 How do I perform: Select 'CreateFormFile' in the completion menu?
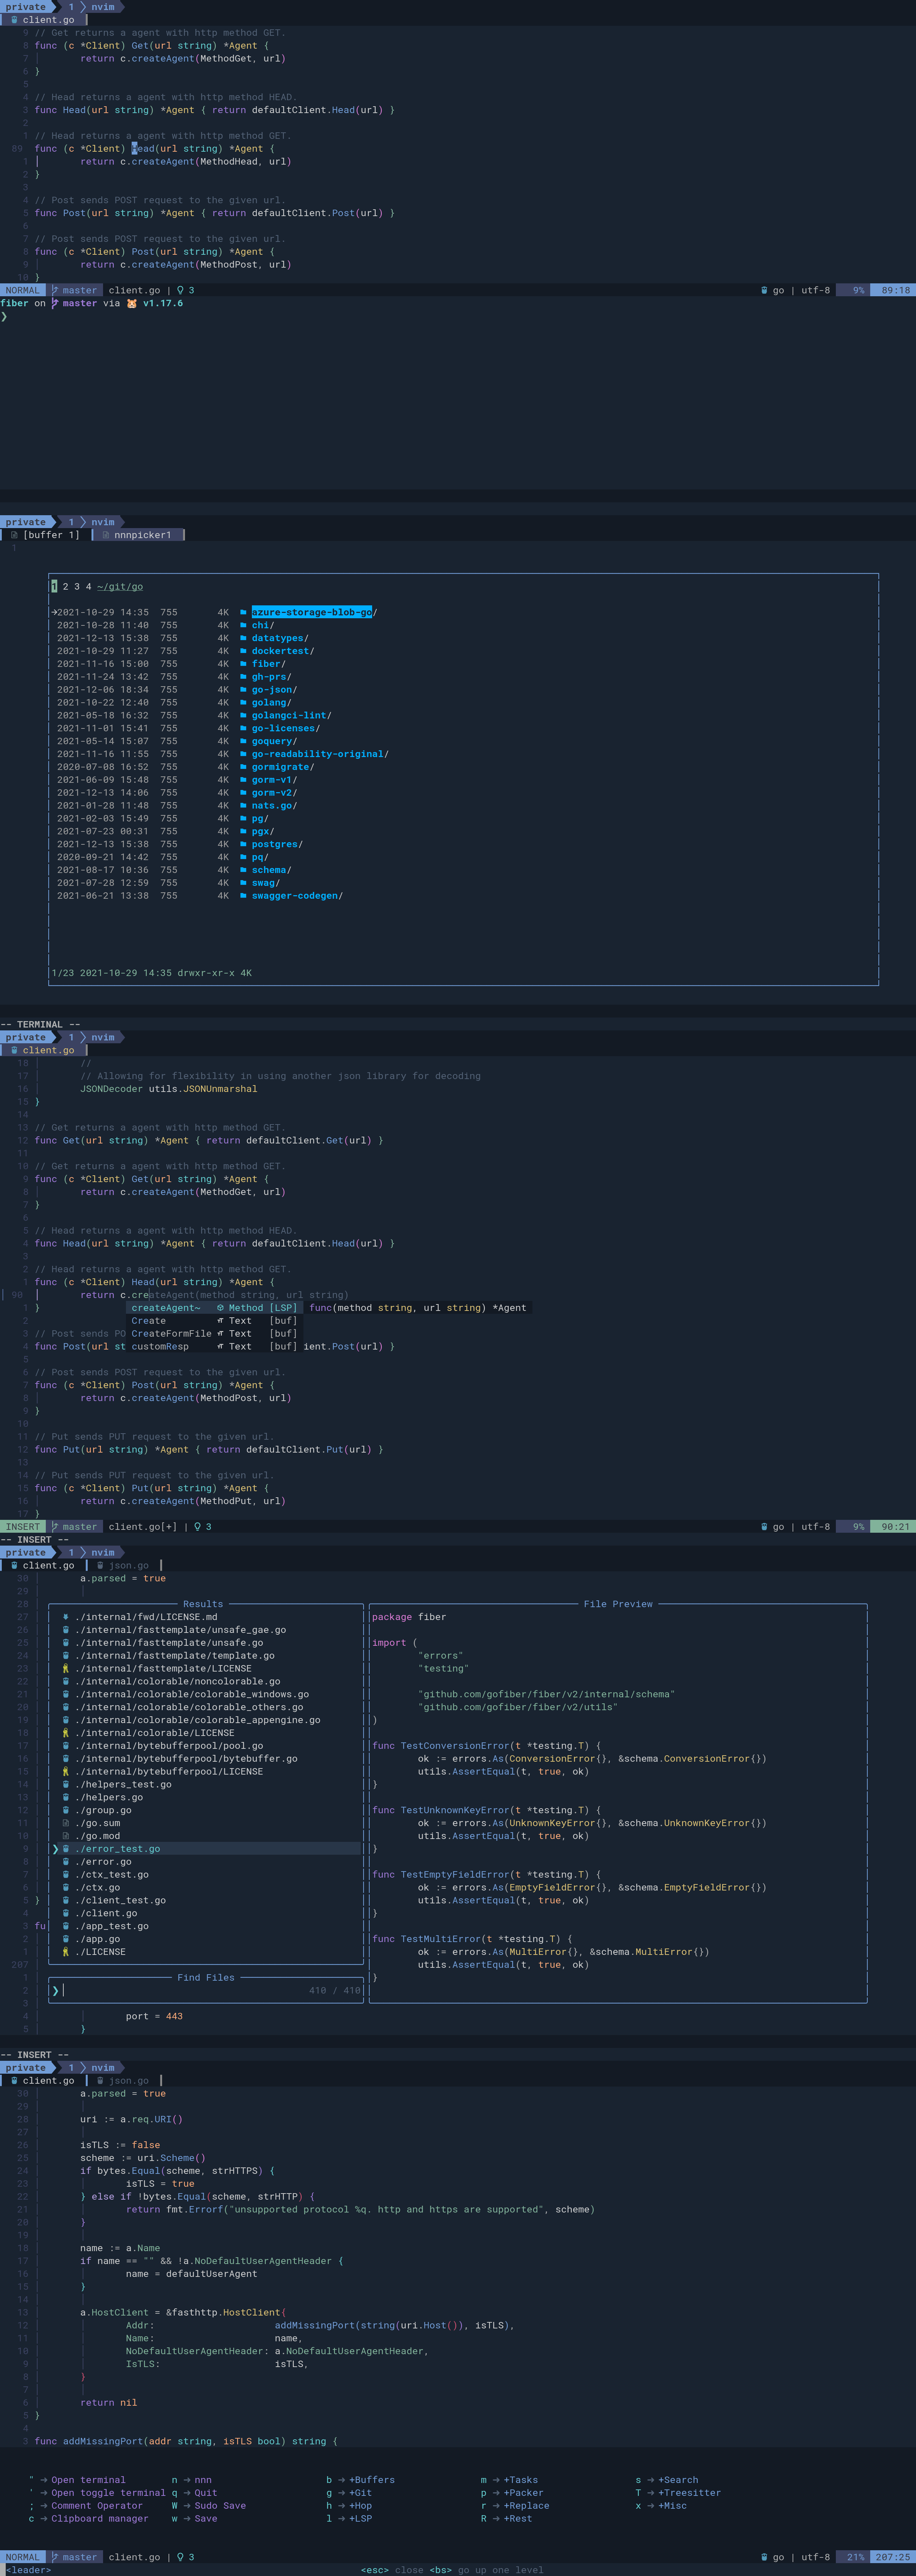pyautogui.click(x=172, y=1333)
